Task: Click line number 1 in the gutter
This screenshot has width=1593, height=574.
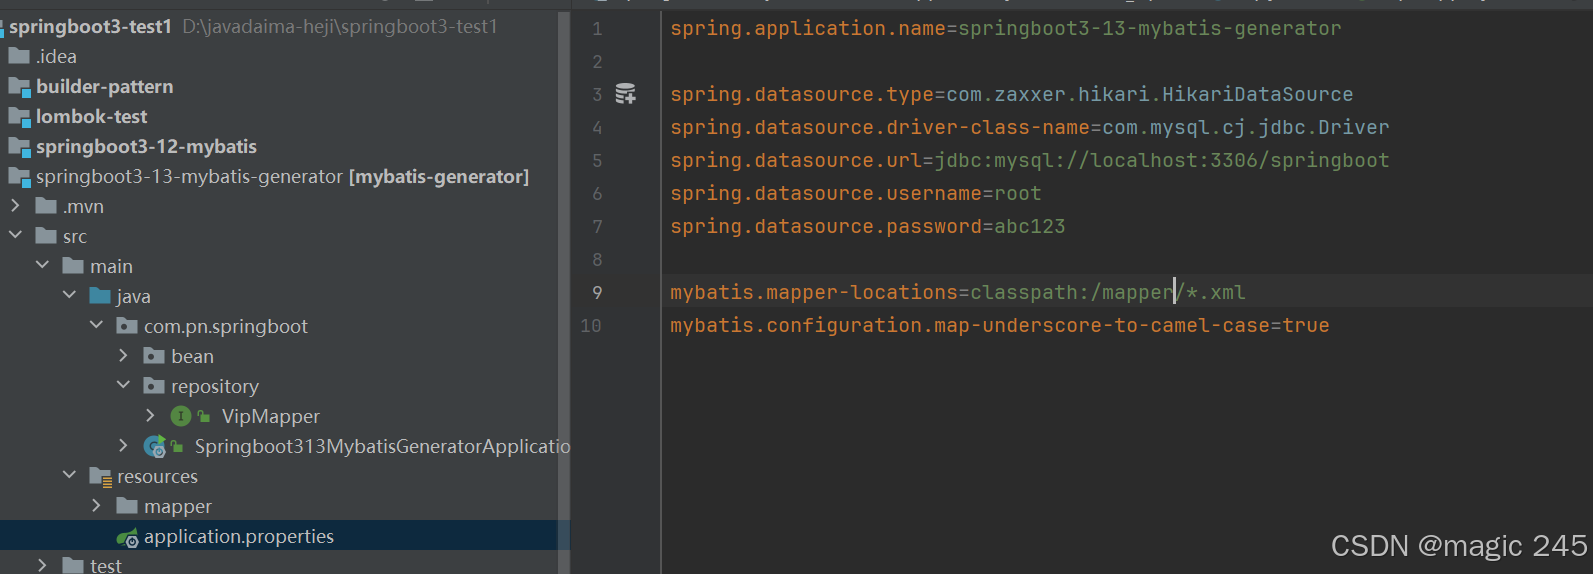Action: (x=597, y=29)
